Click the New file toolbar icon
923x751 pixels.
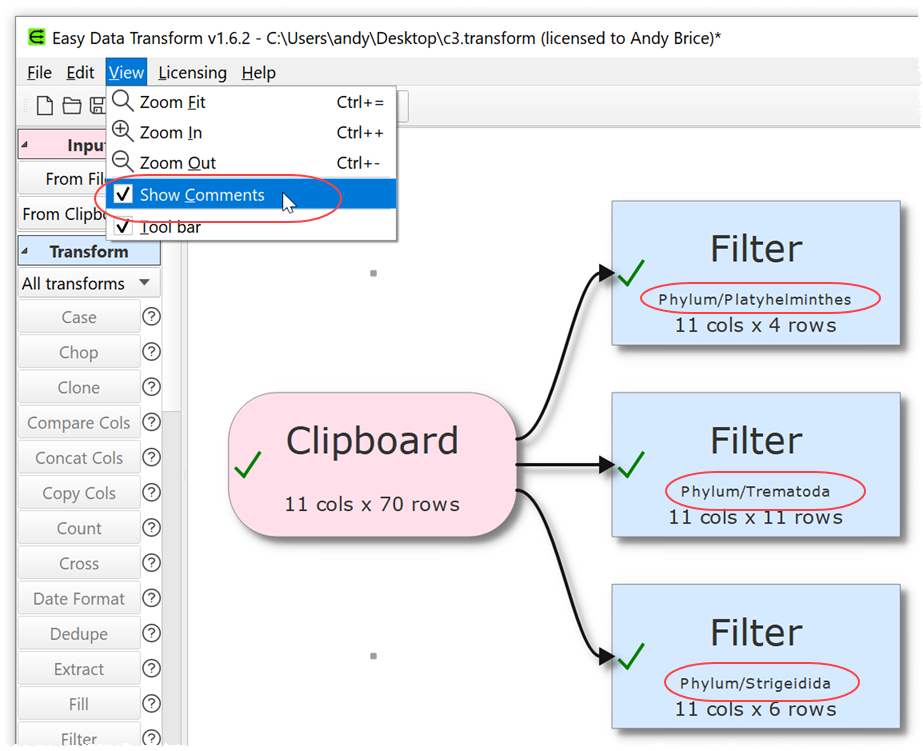coord(45,105)
